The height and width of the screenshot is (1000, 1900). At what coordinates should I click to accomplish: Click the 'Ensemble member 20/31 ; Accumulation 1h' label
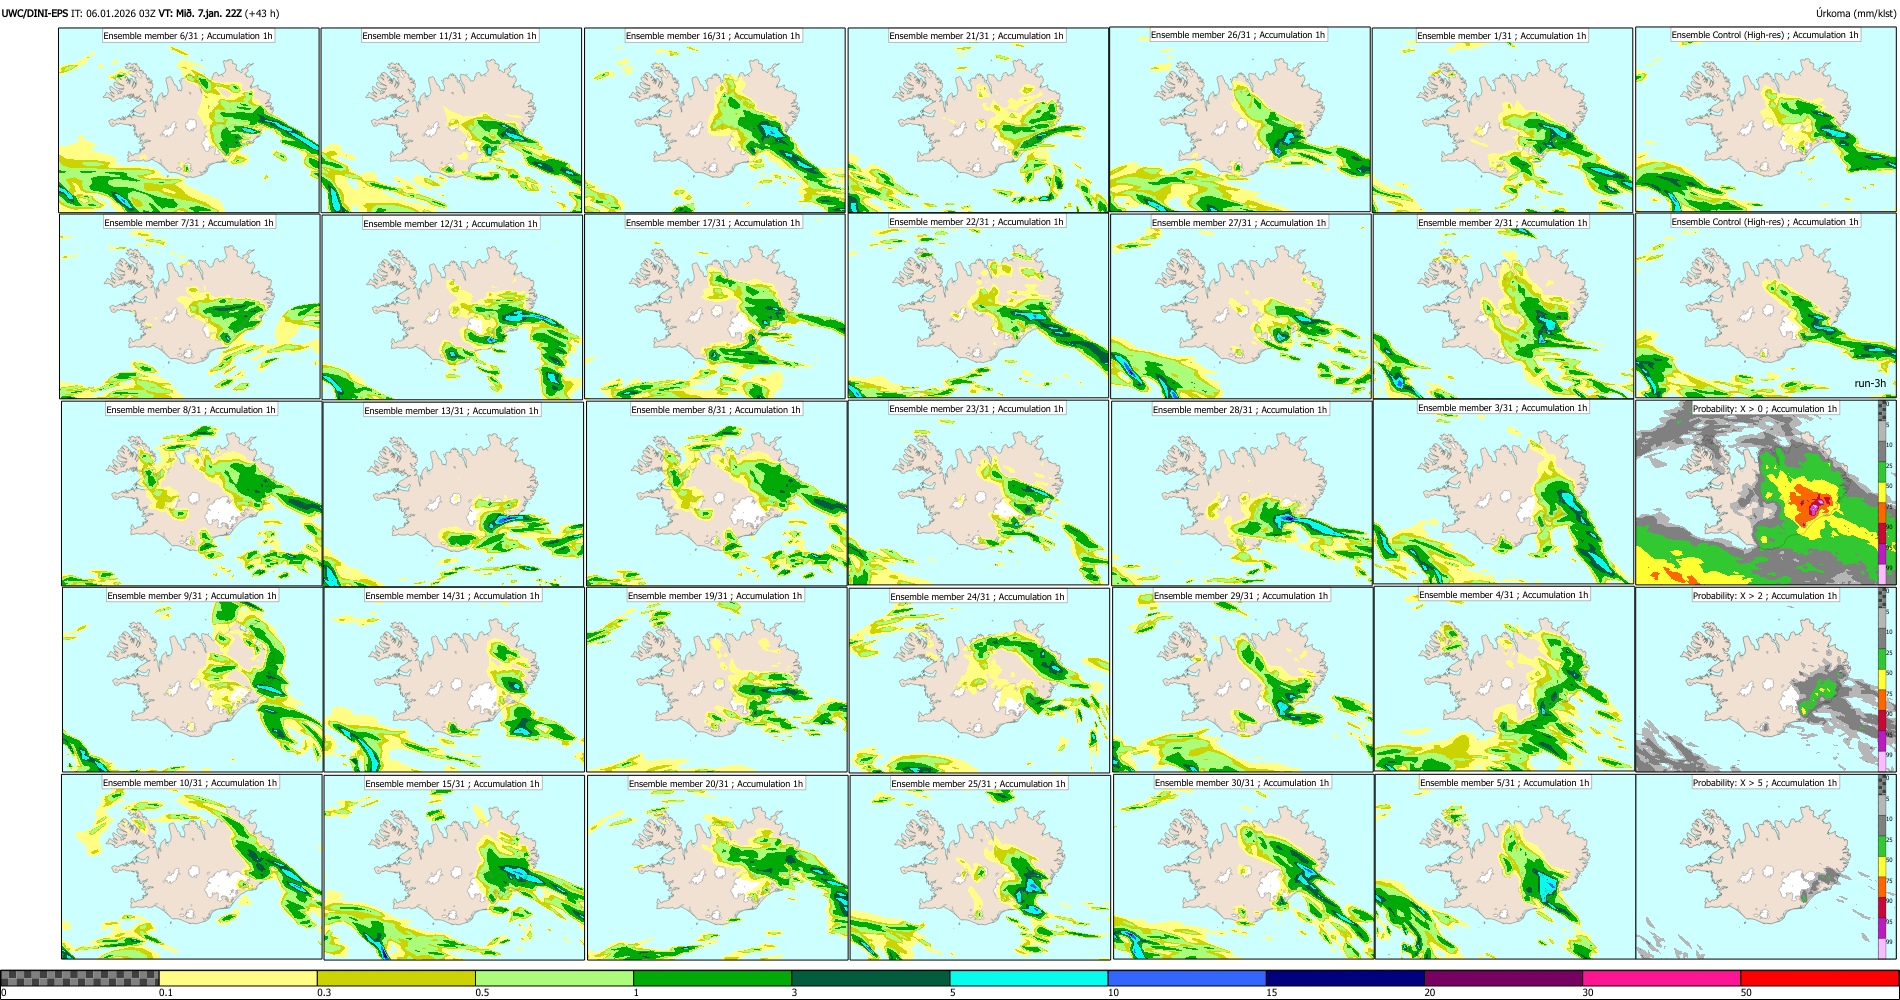pyautogui.click(x=716, y=784)
